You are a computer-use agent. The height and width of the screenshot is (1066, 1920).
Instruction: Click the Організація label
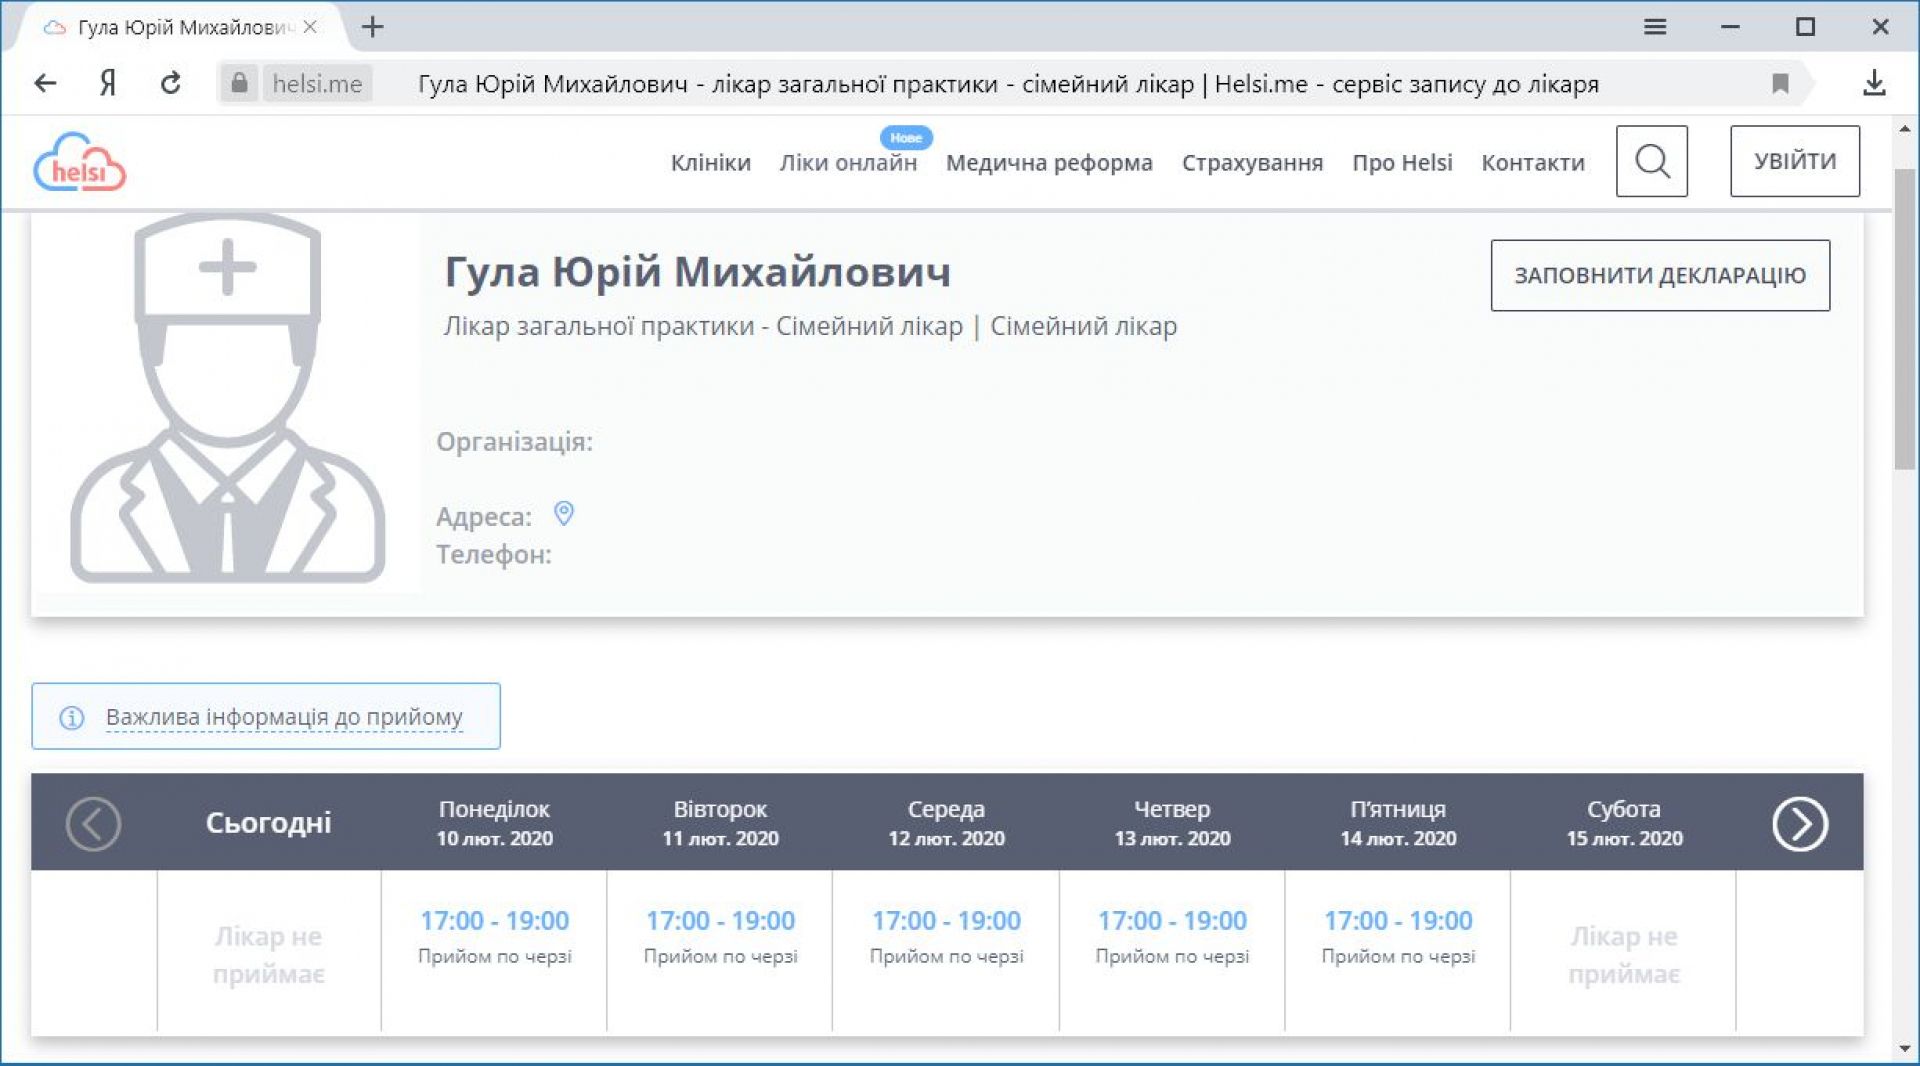(x=514, y=442)
